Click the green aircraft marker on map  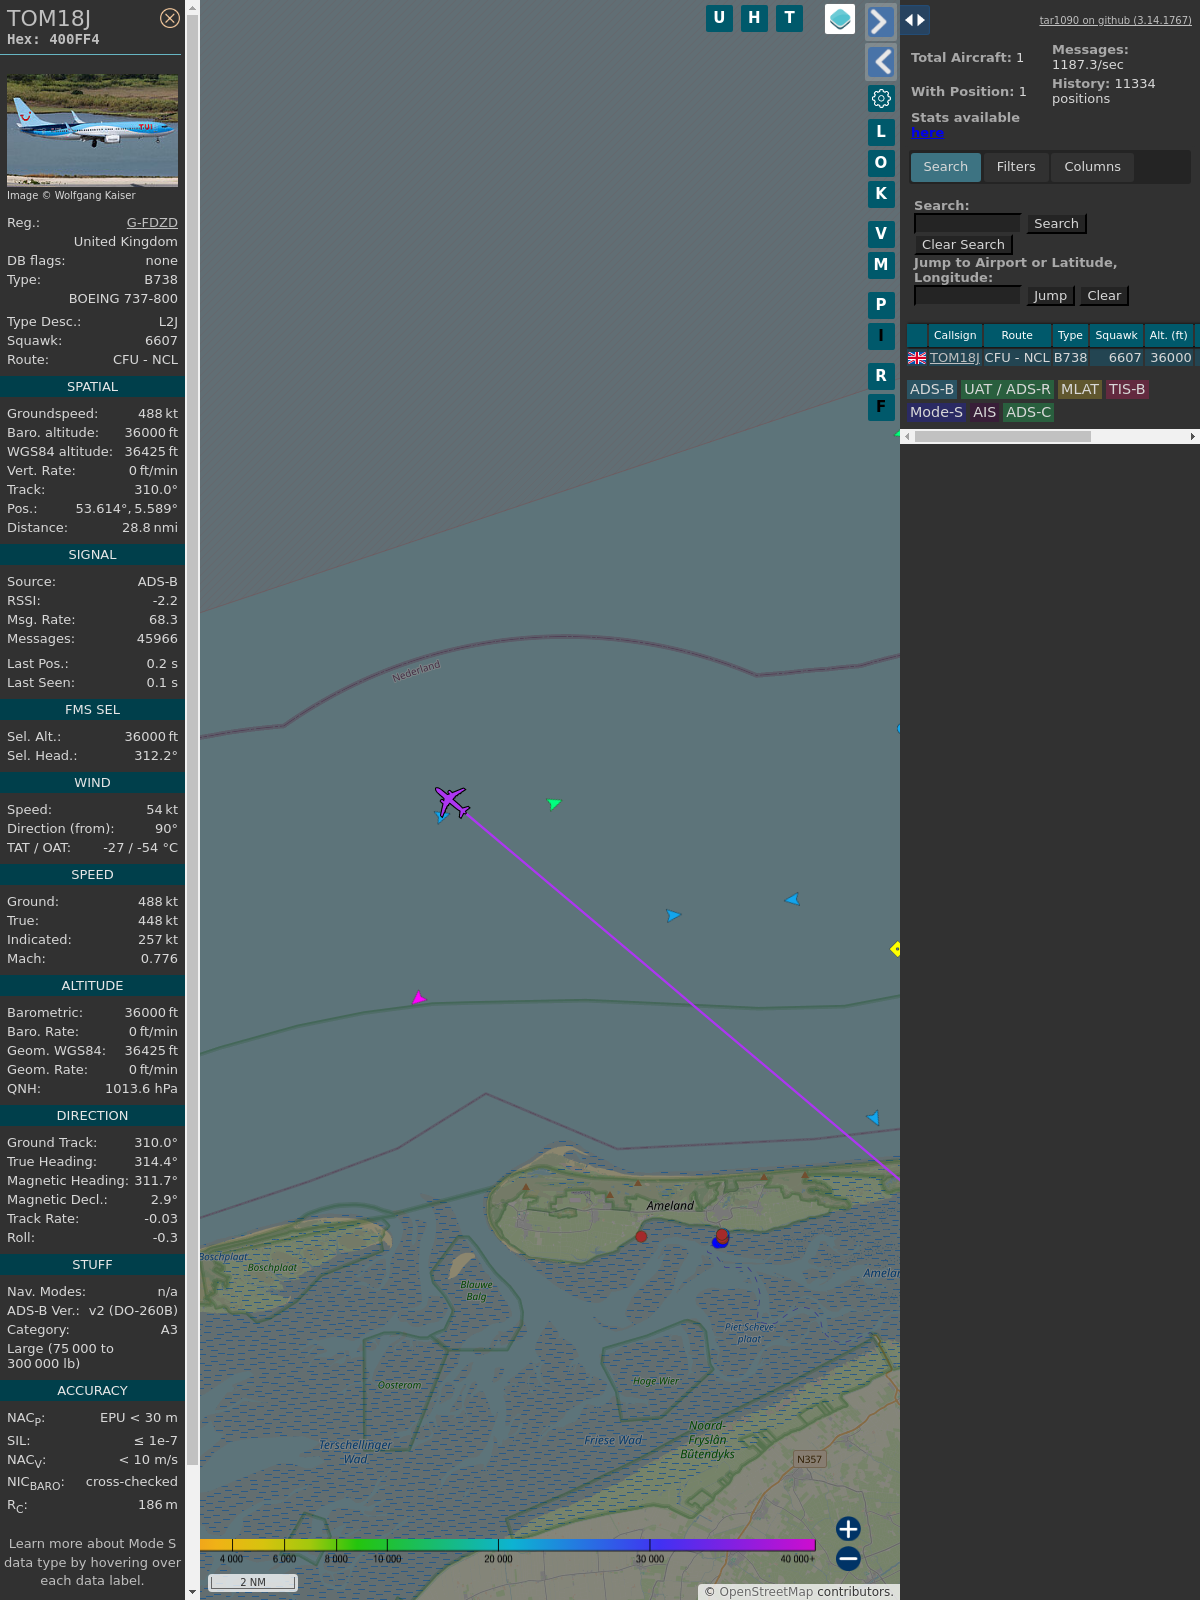coord(554,803)
